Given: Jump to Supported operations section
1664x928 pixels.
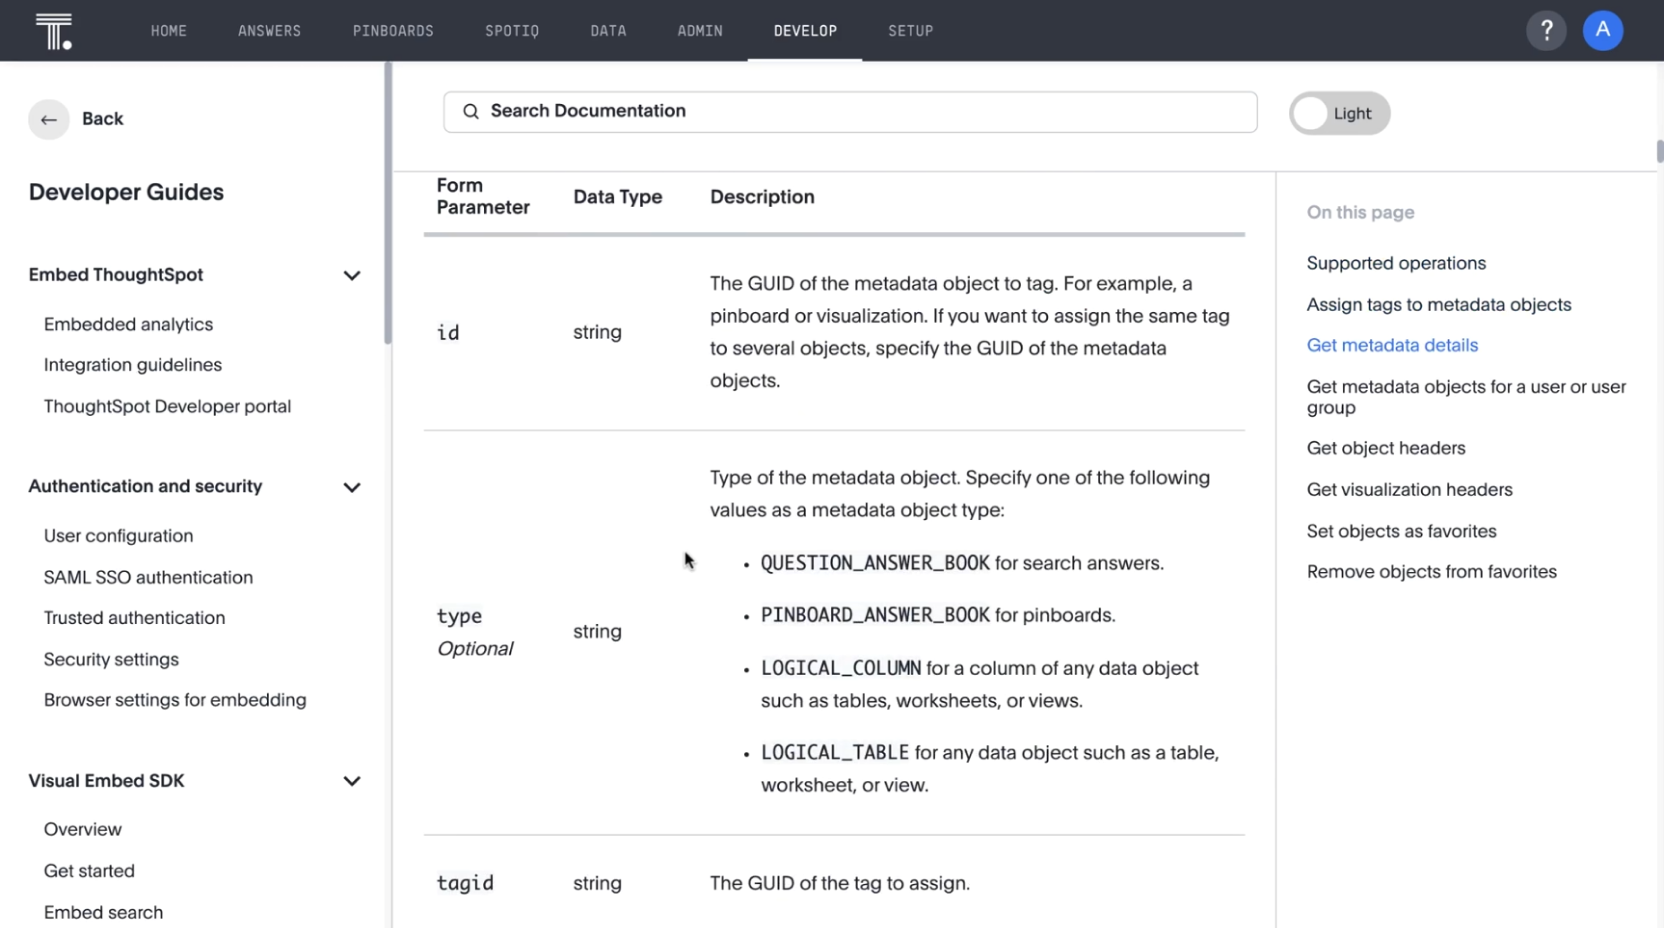Looking at the screenshot, I should pos(1396,264).
